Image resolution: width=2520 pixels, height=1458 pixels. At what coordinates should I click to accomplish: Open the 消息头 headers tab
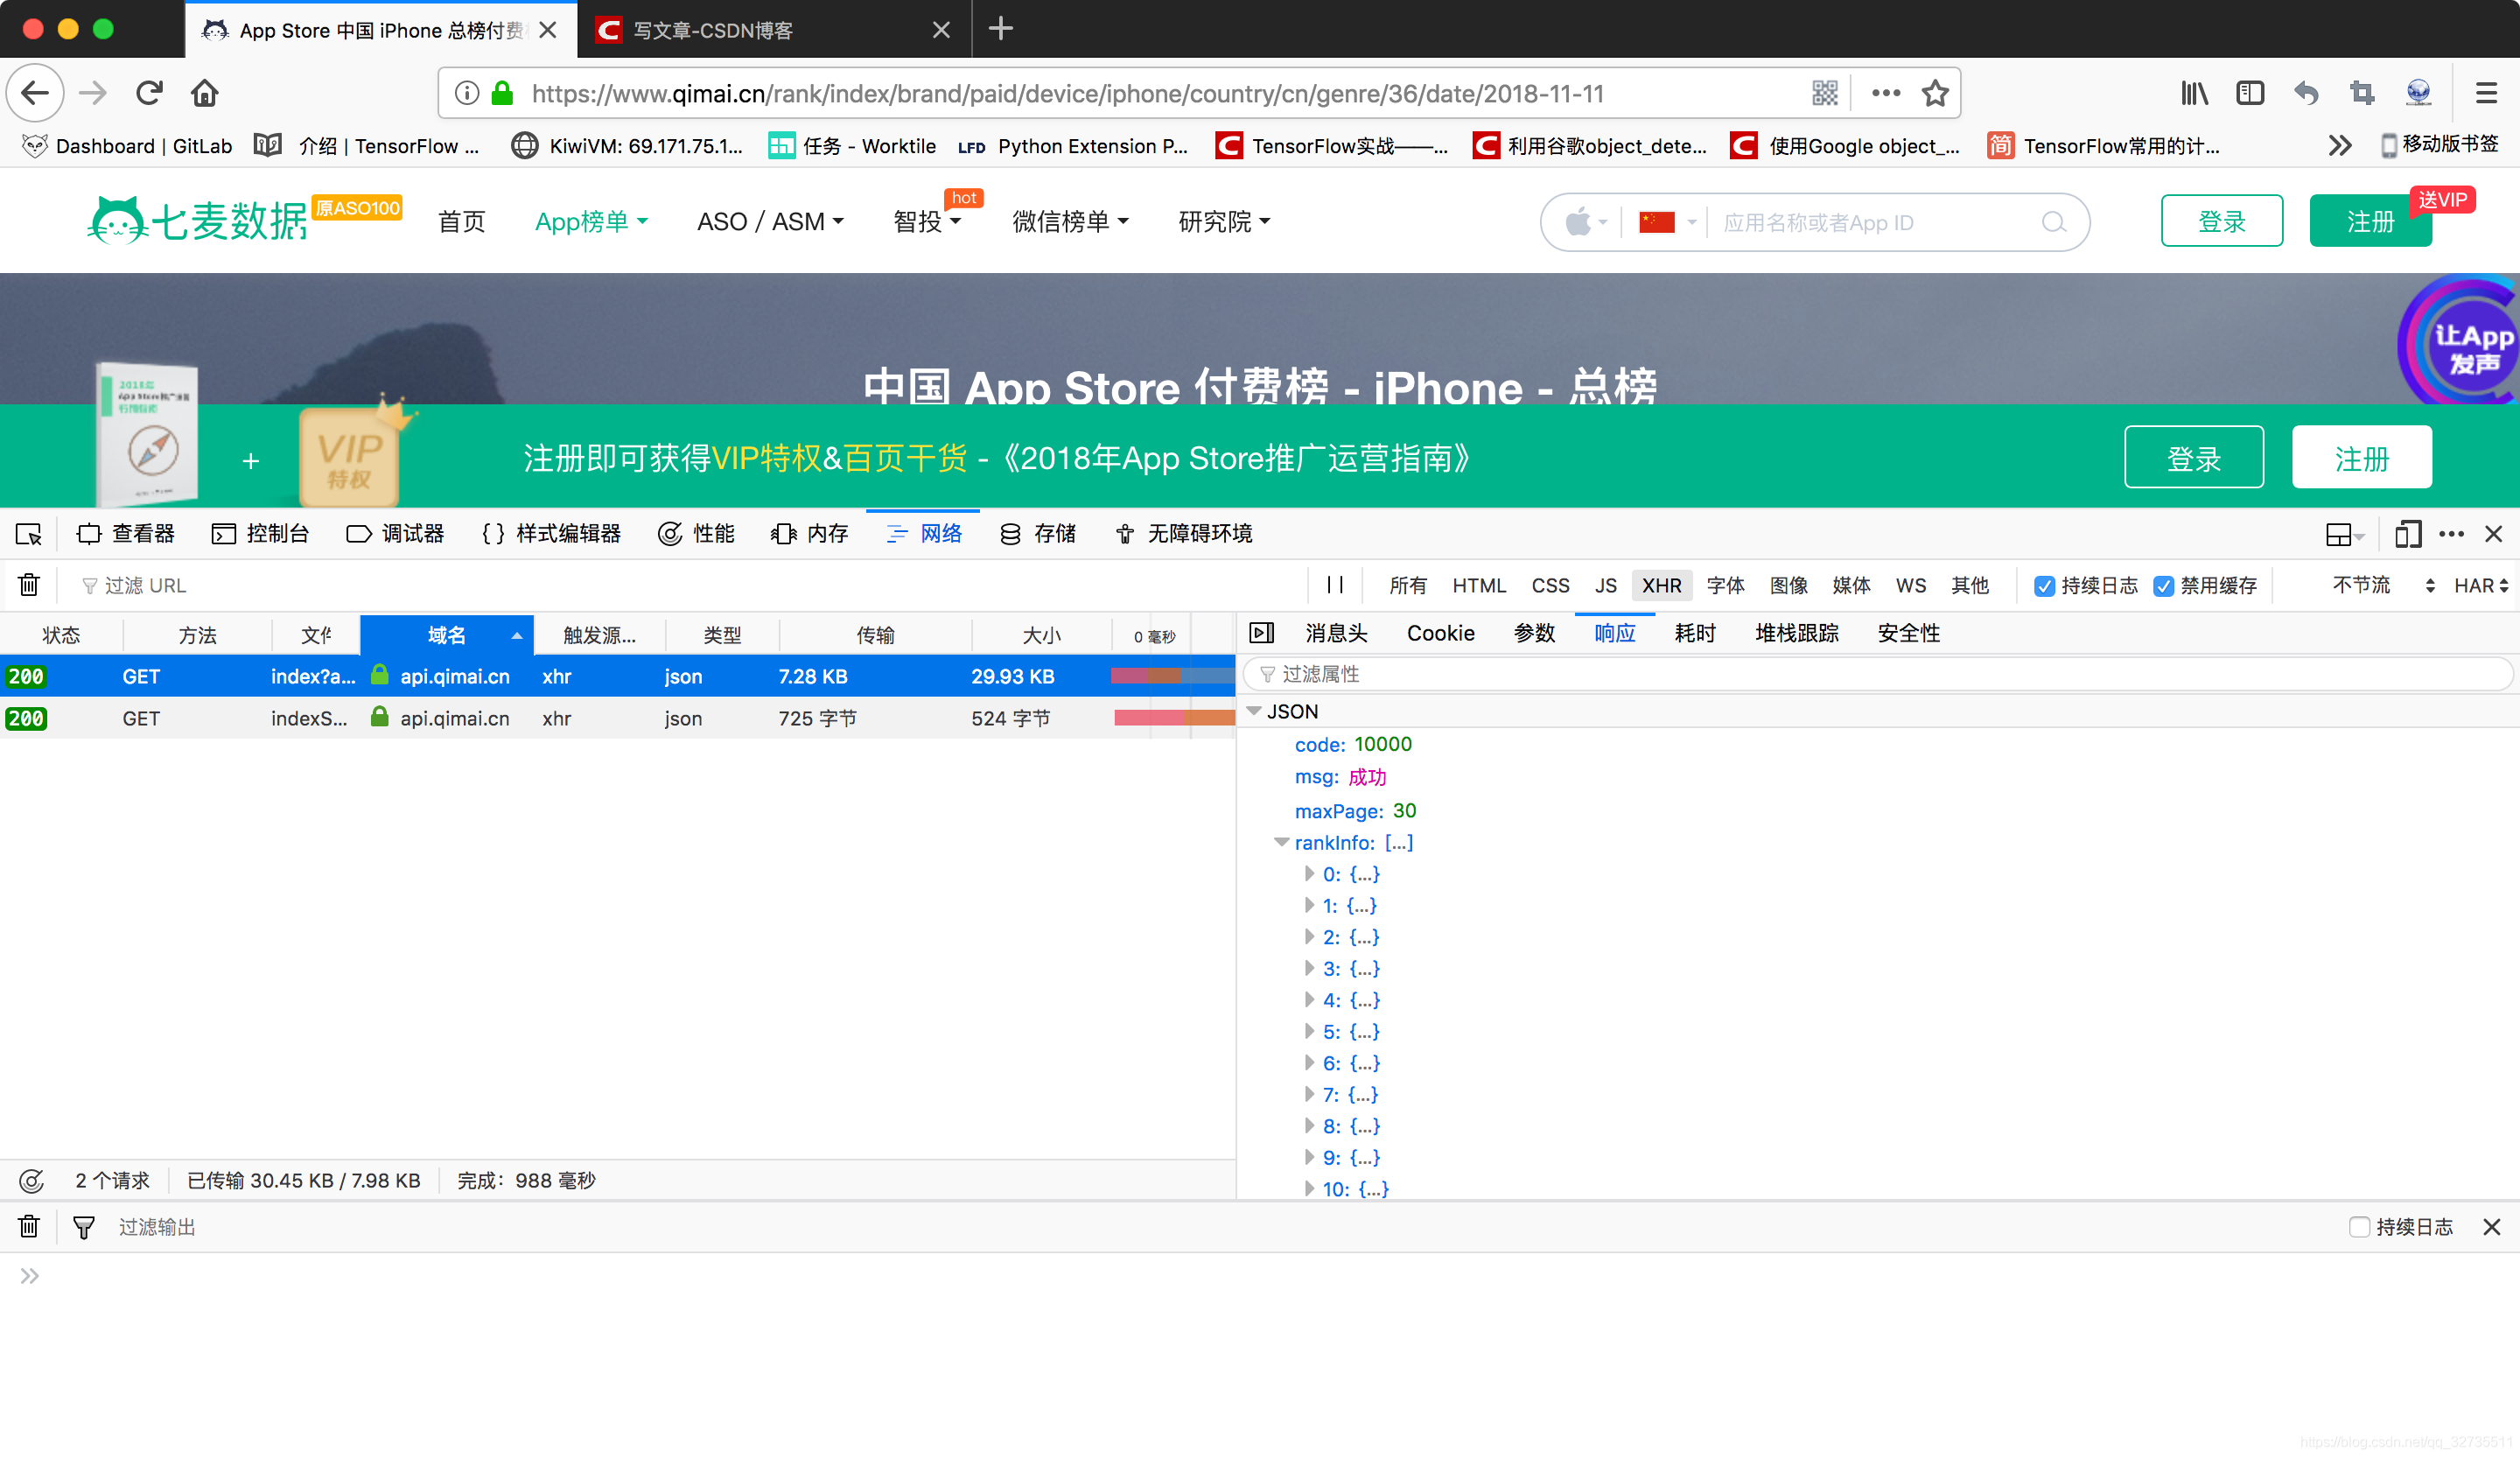[1336, 633]
